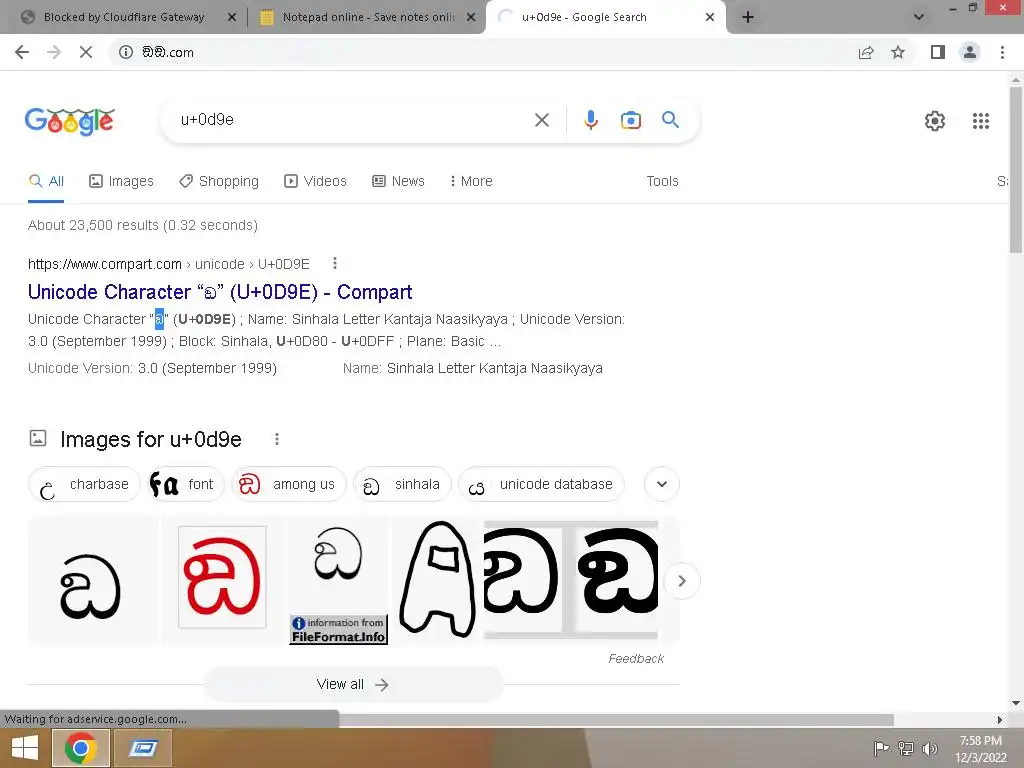Screen dimensions: 1024x768
Task: Open the network tray icon
Action: click(906, 748)
